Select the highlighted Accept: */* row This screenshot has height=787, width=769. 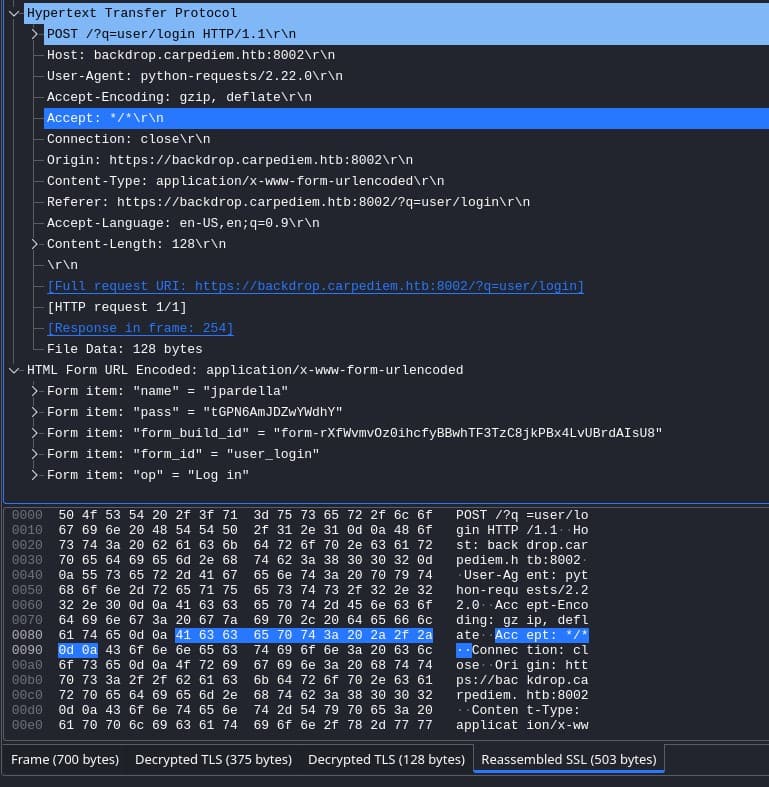407,118
